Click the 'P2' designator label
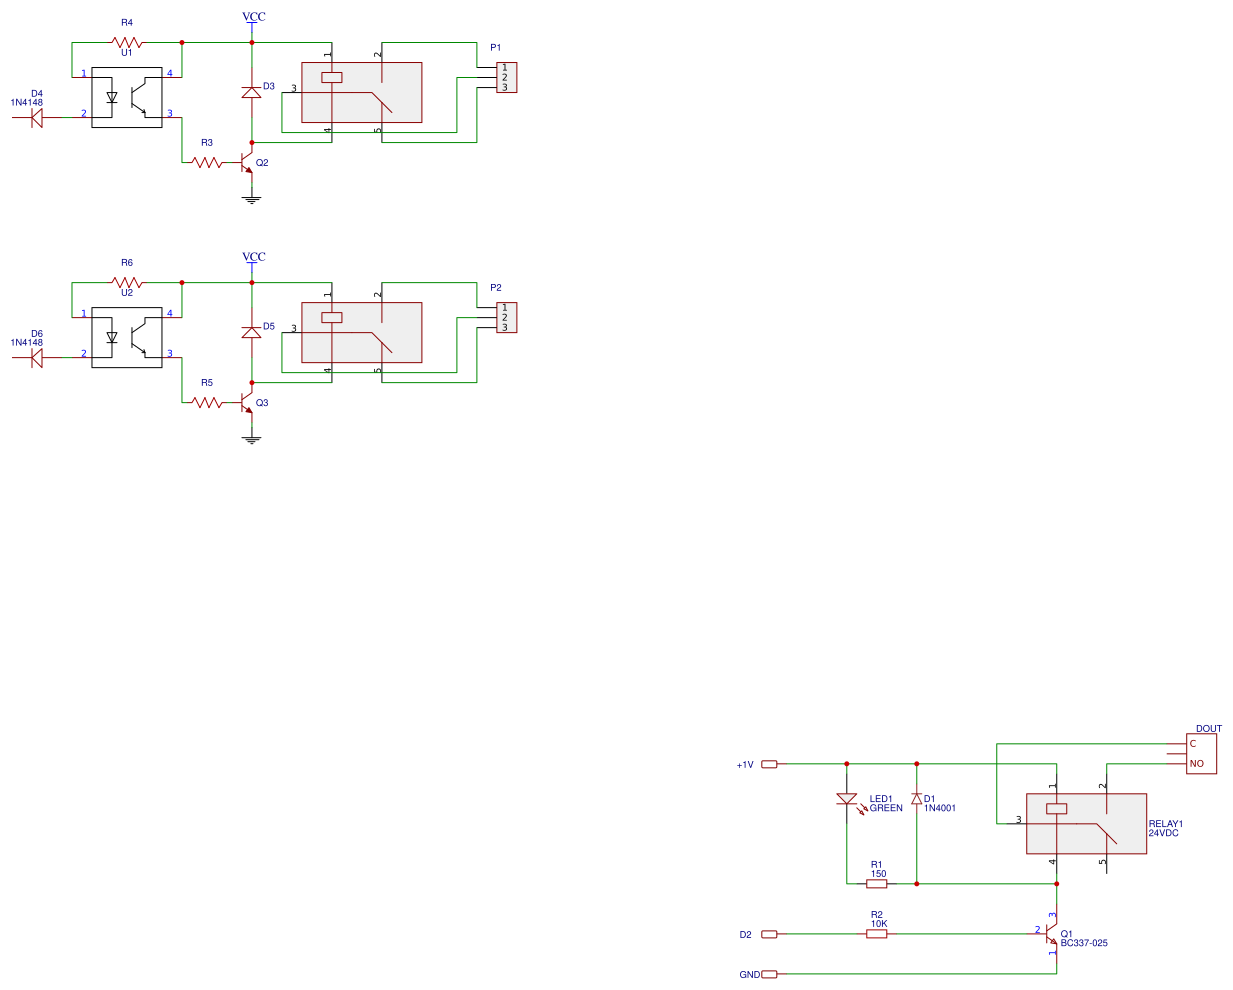 496,288
